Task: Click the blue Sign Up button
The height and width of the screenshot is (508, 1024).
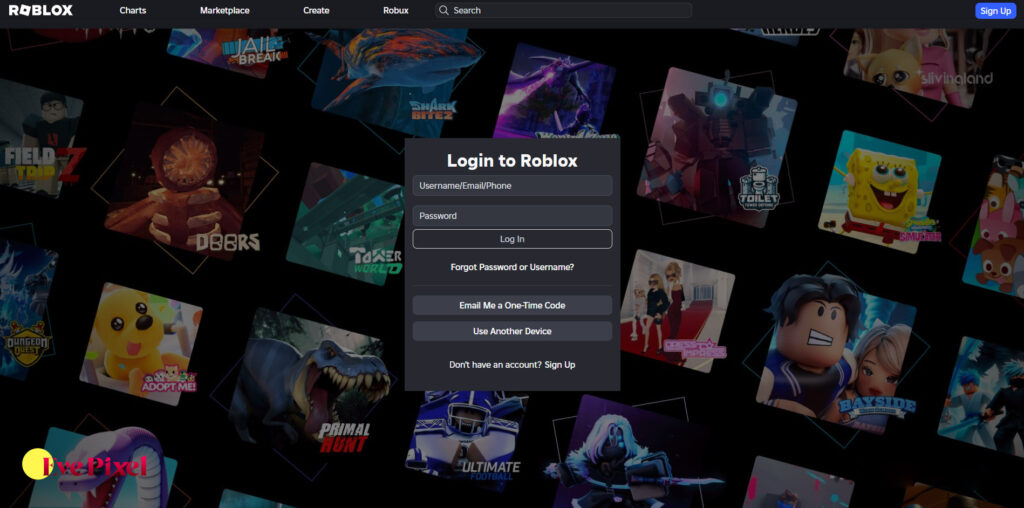Action: pos(995,10)
